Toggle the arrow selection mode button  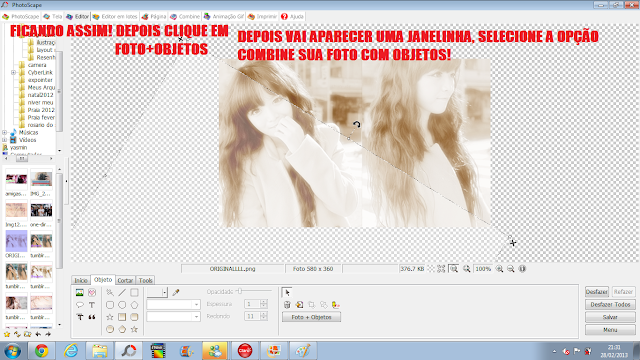(x=287, y=292)
